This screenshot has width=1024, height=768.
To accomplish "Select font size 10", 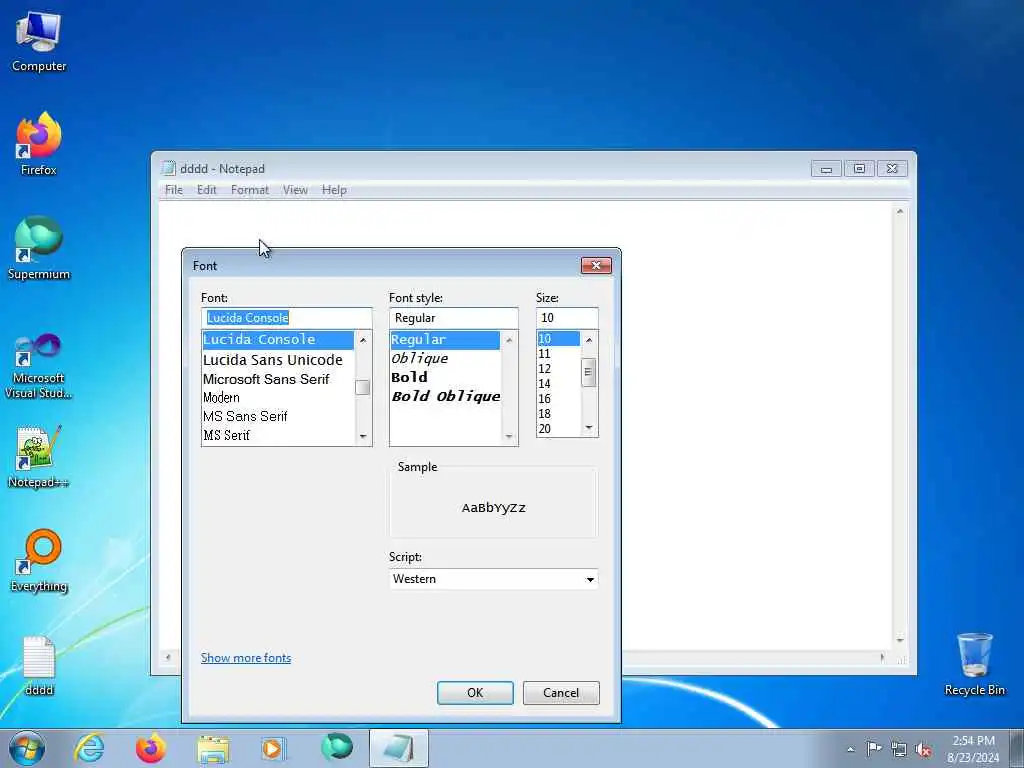I will click(558, 339).
